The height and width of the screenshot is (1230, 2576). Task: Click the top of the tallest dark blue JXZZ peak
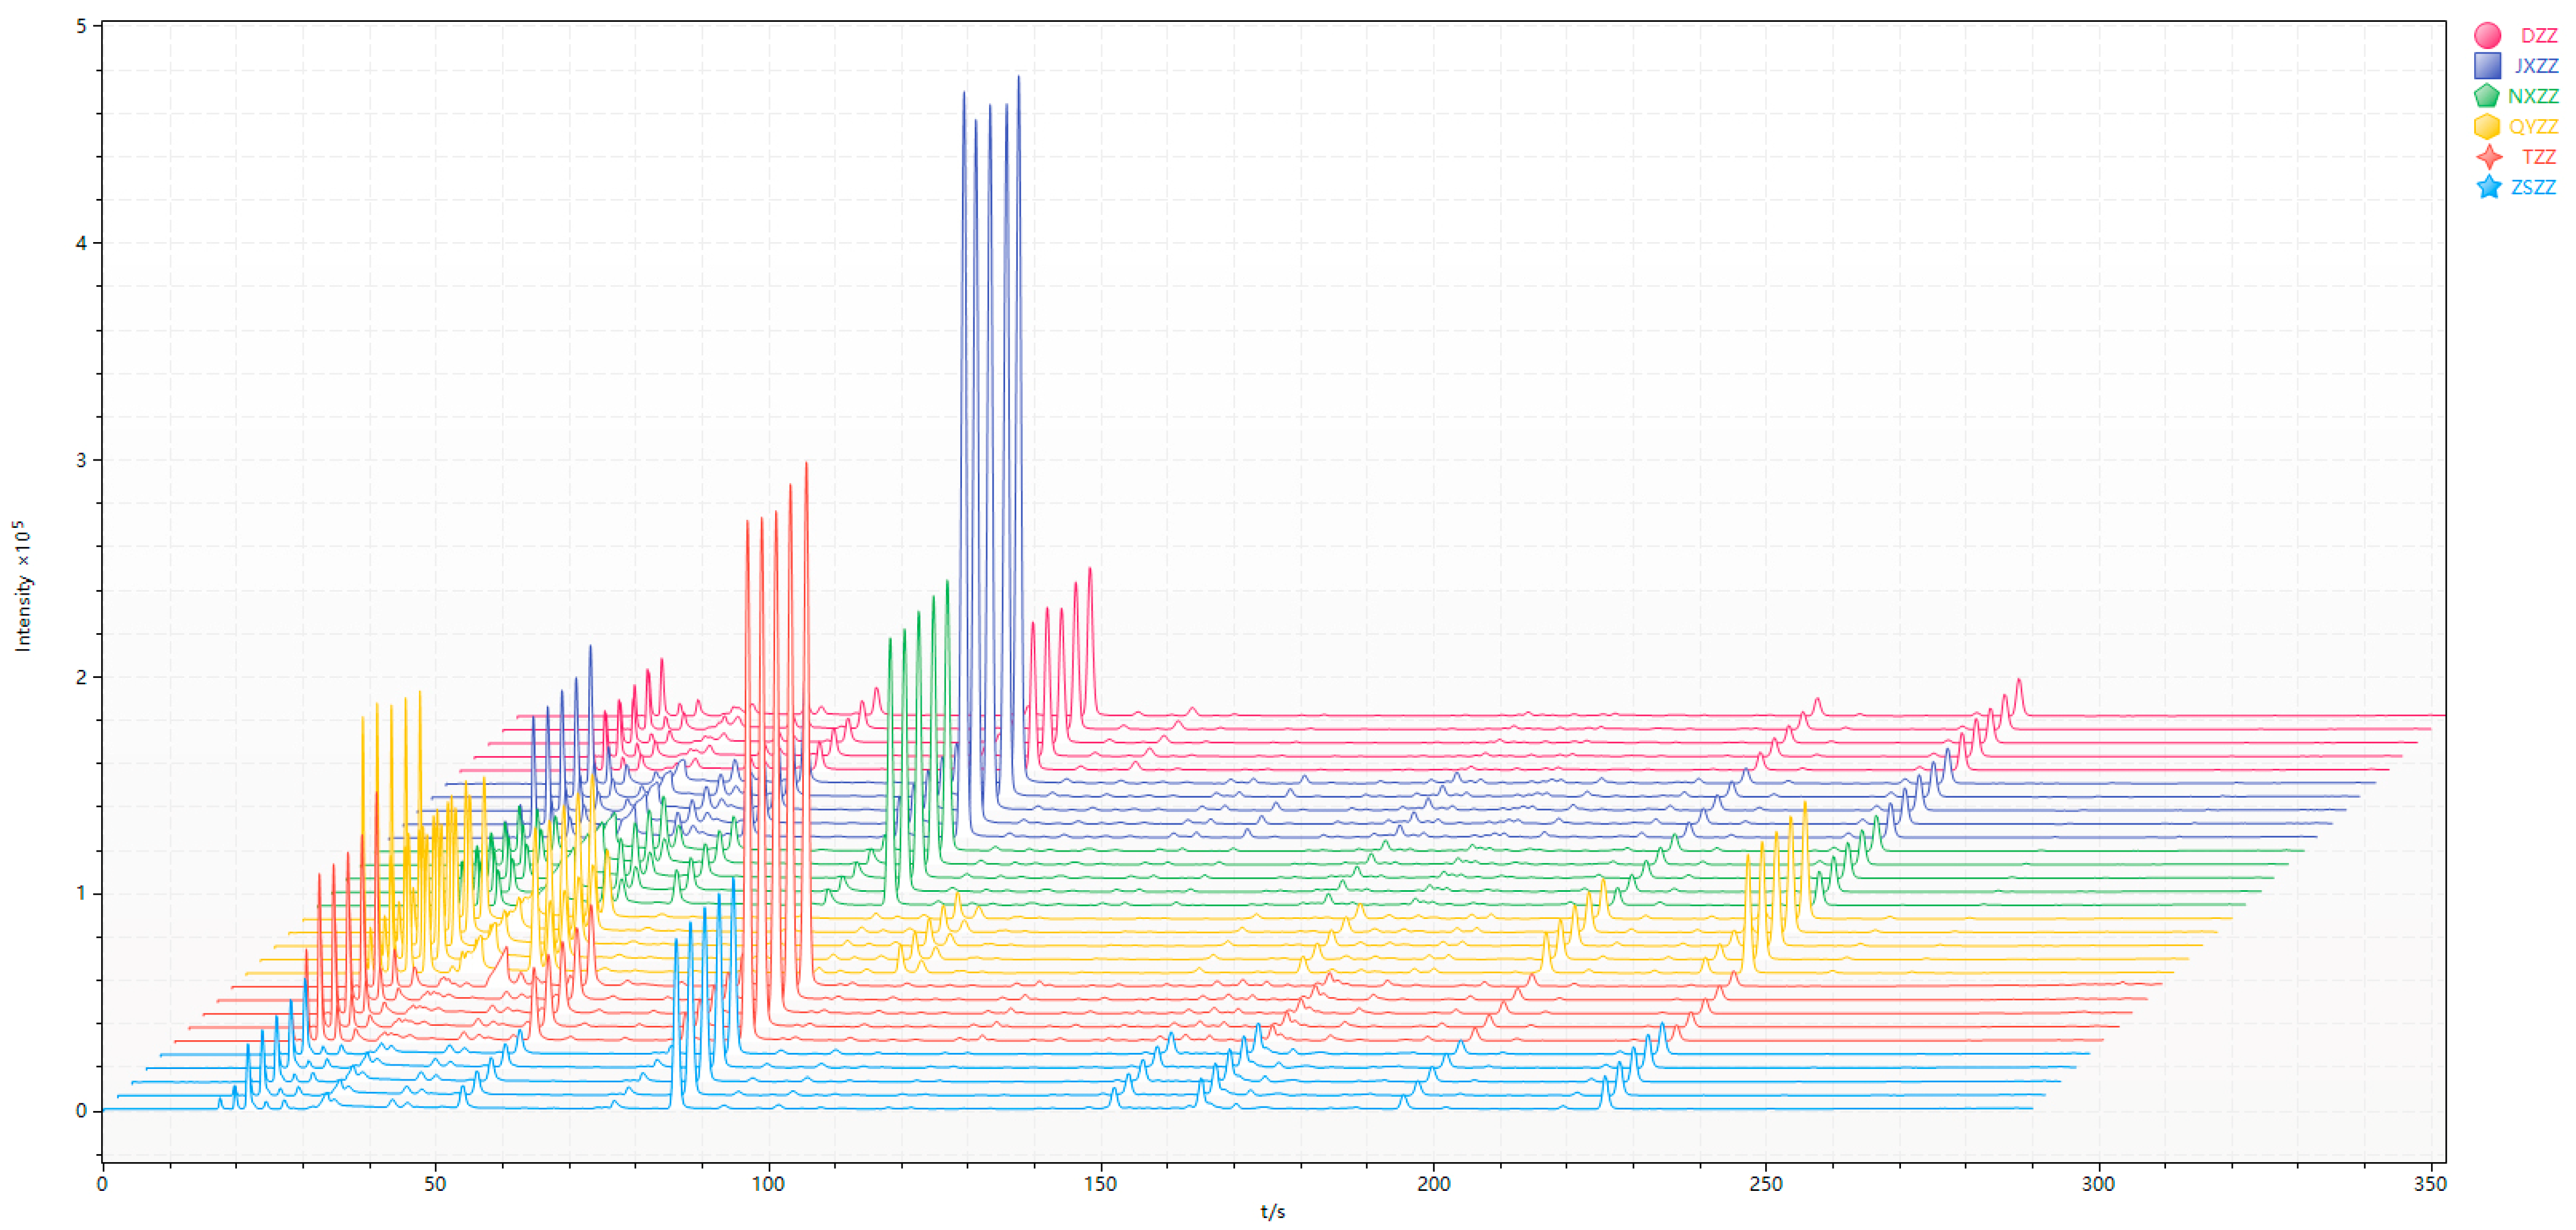[x=1018, y=77]
